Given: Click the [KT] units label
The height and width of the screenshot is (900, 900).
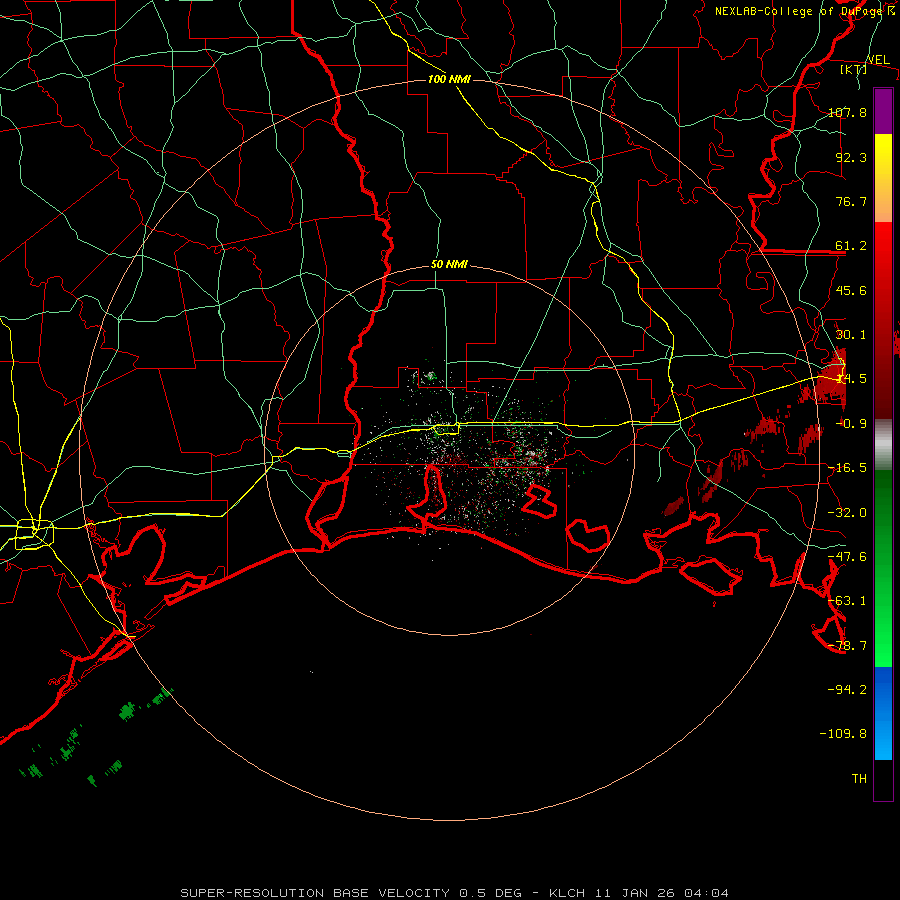Looking at the screenshot, I should [x=854, y=69].
